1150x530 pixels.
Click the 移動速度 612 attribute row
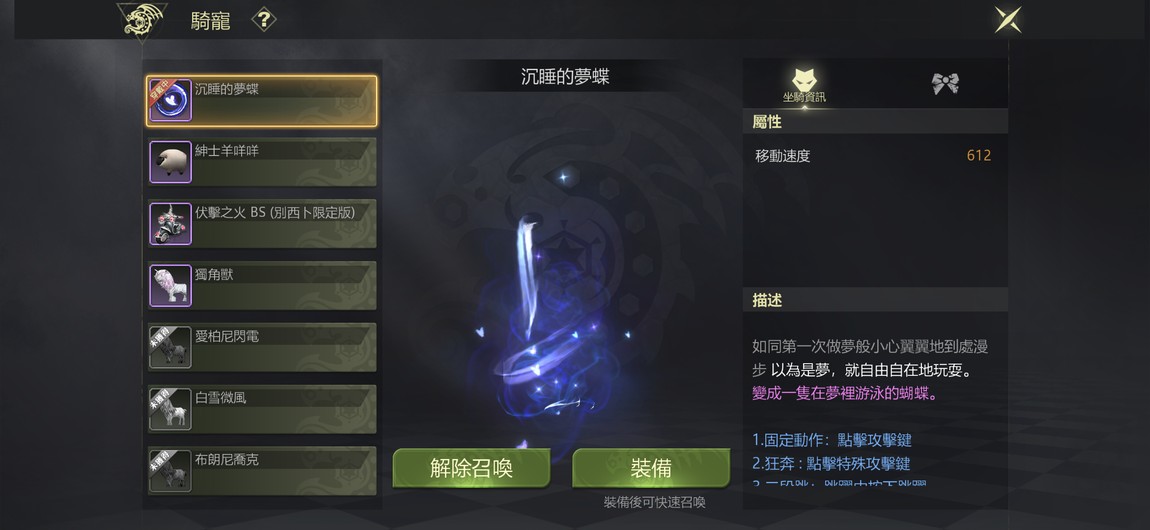(874, 155)
